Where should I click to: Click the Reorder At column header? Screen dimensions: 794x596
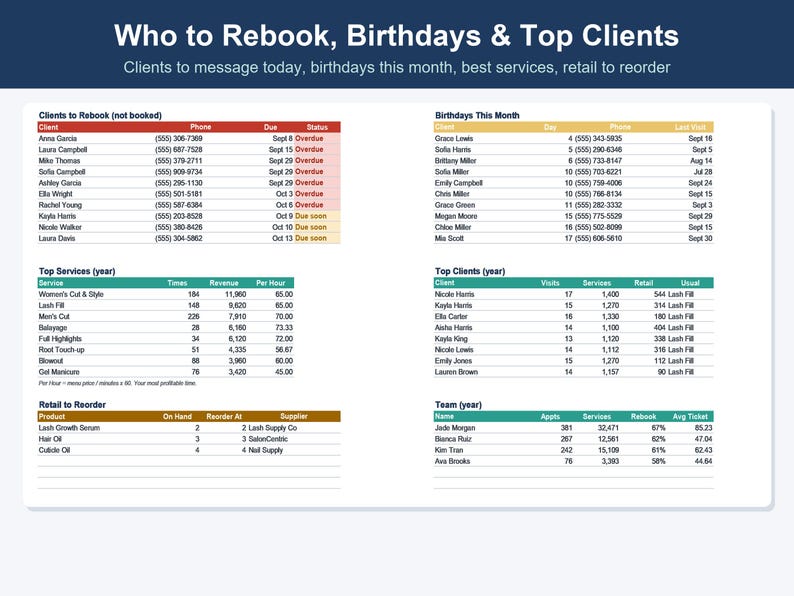pos(224,417)
